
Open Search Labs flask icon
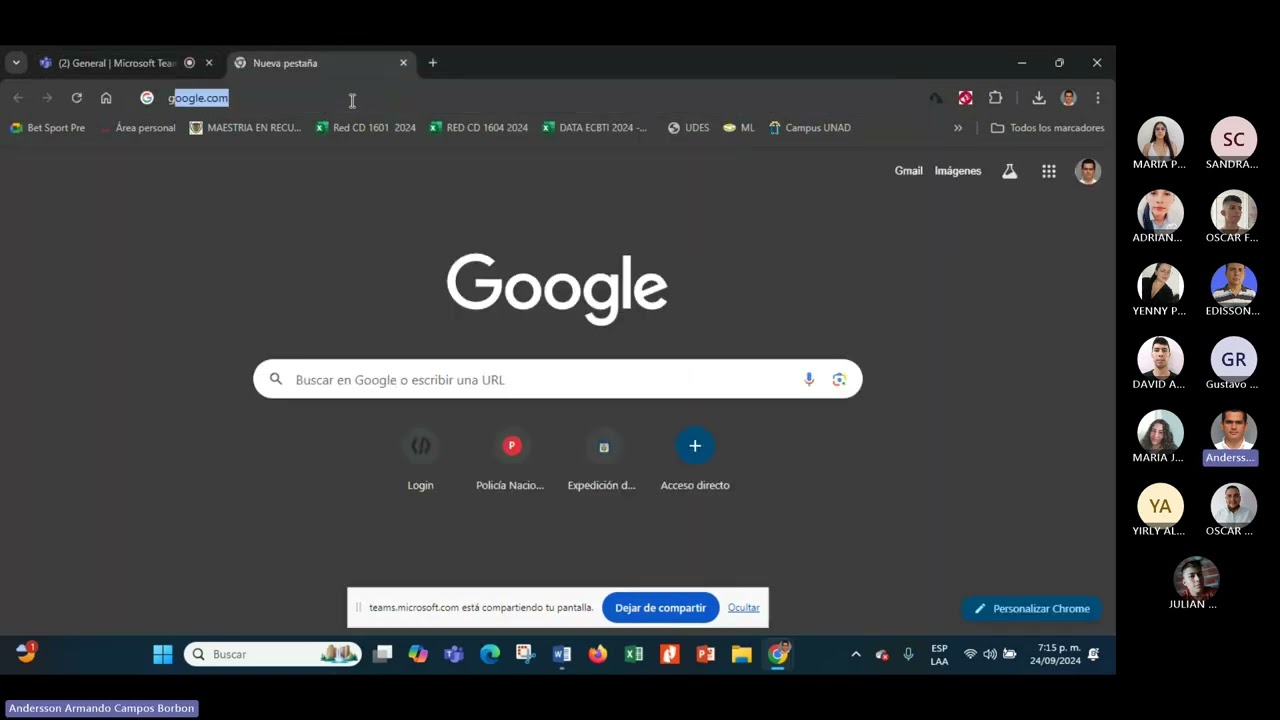1010,171
